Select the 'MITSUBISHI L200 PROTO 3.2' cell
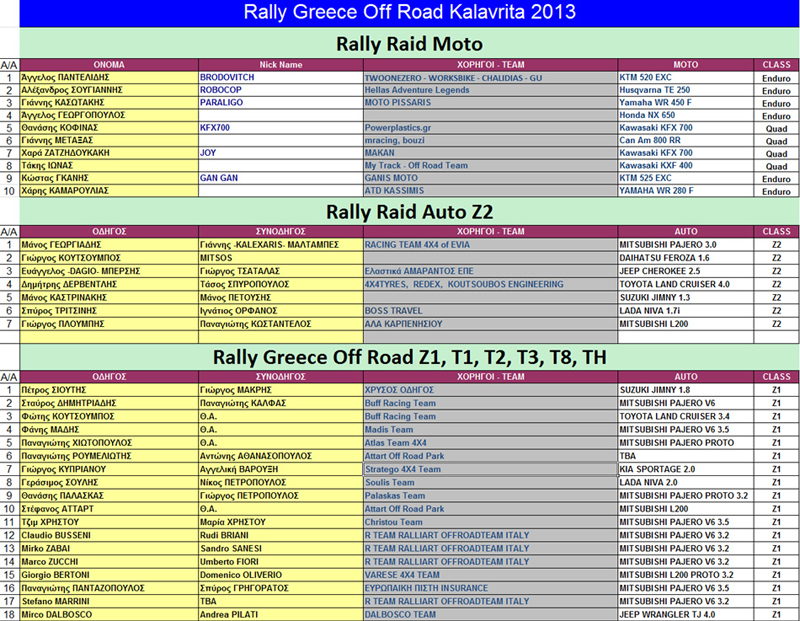The image size is (800, 621). coord(686,575)
